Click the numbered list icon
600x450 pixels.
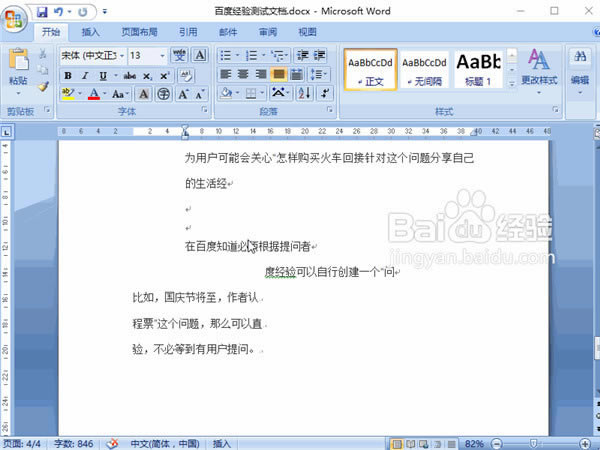pyautogui.click(x=251, y=56)
